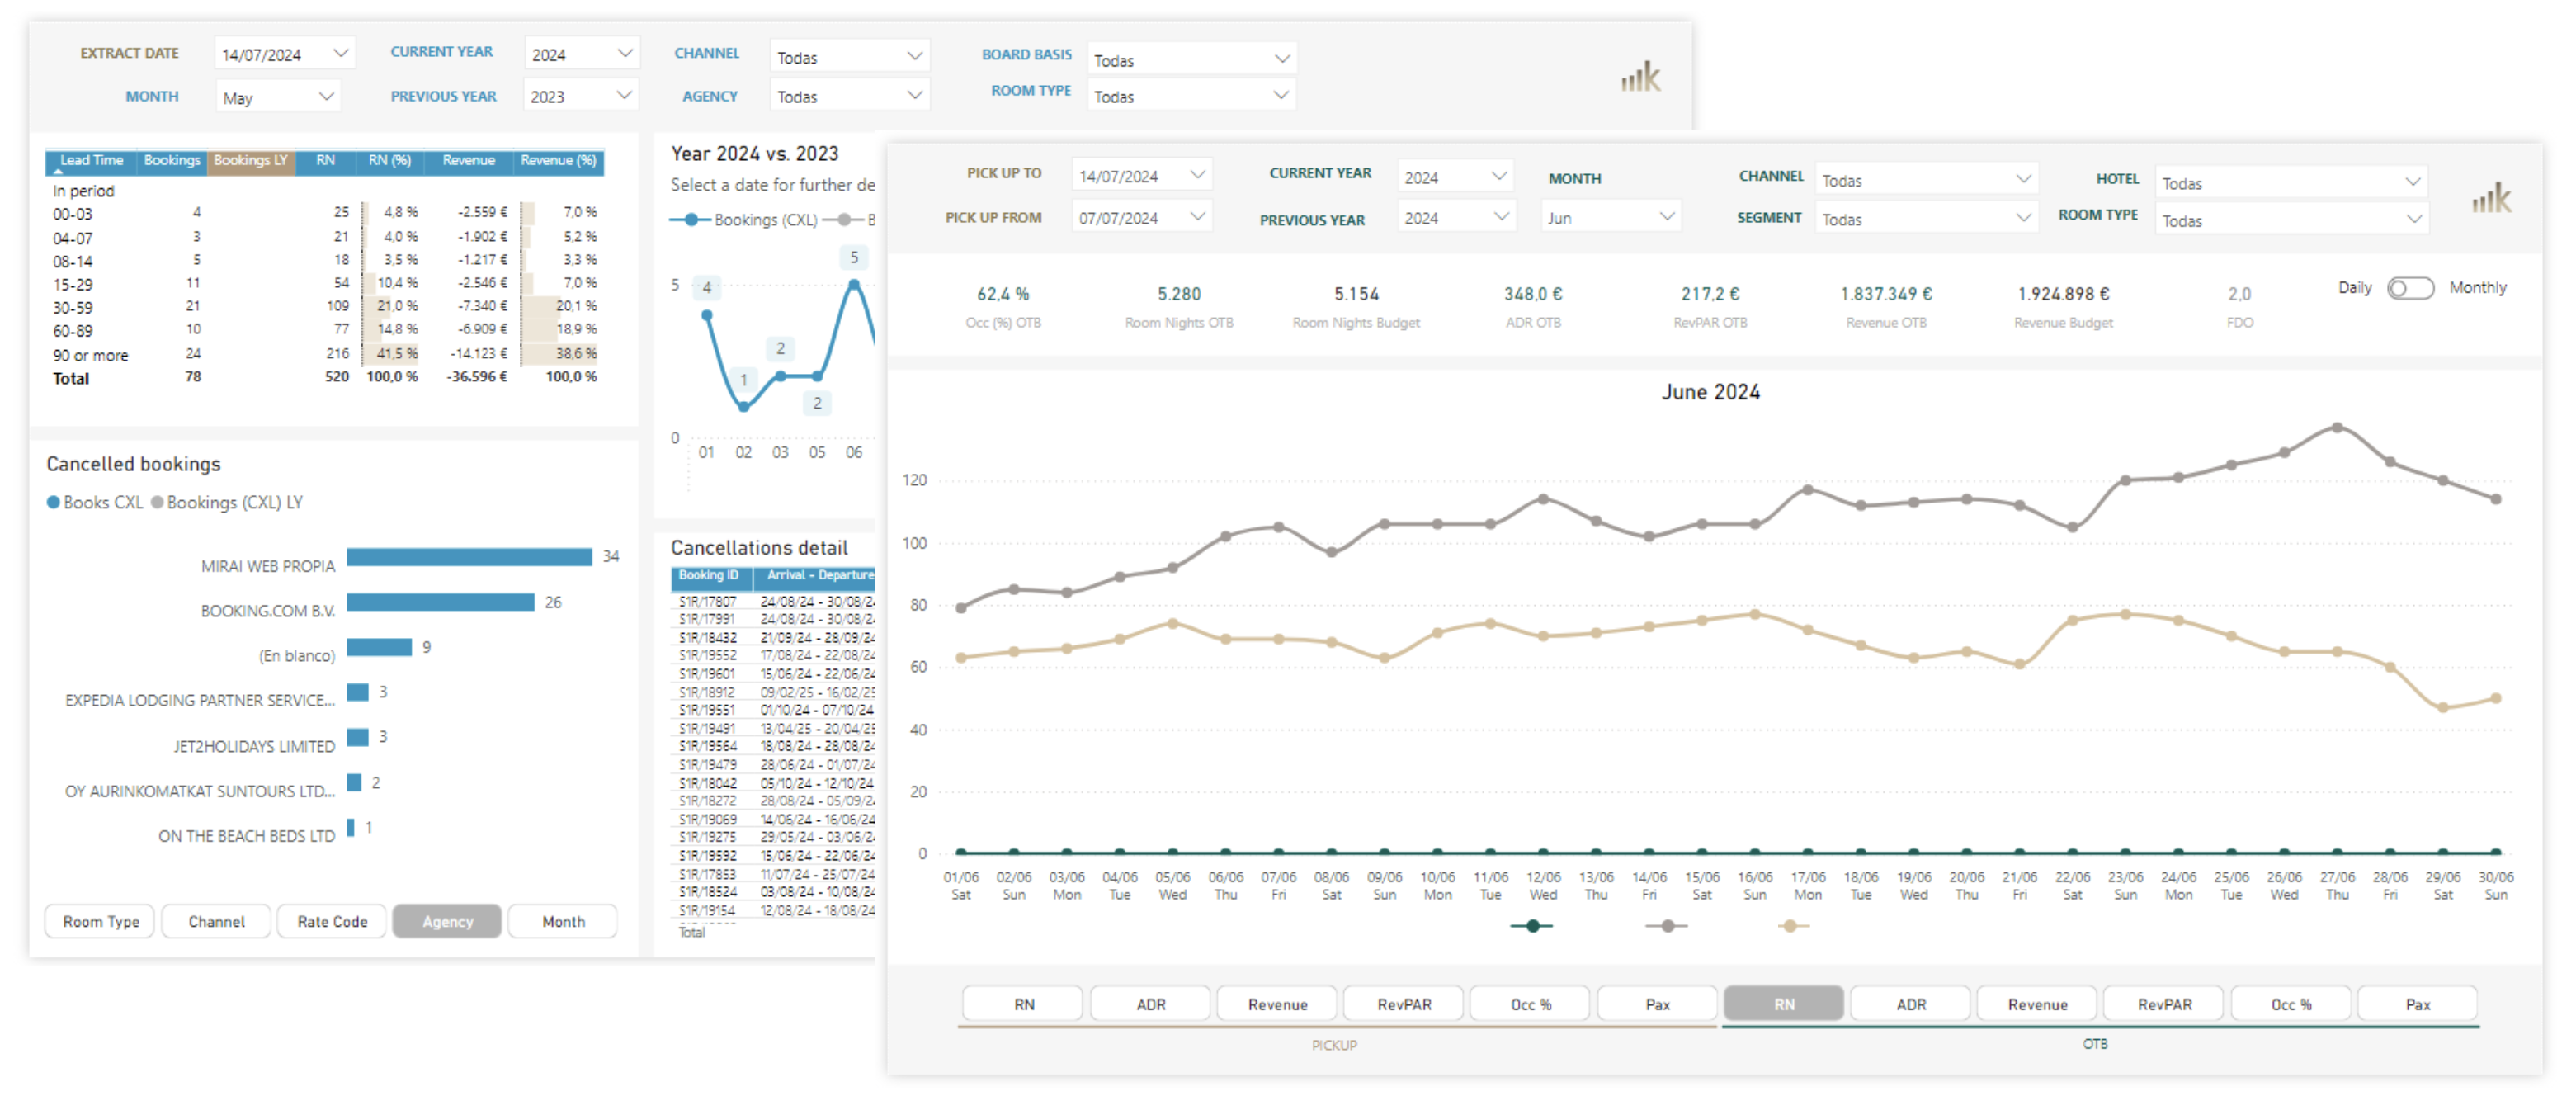Select the Room Type button under Cancelled bookings
Viewport: 2576px width, 1096px height.
100,921
